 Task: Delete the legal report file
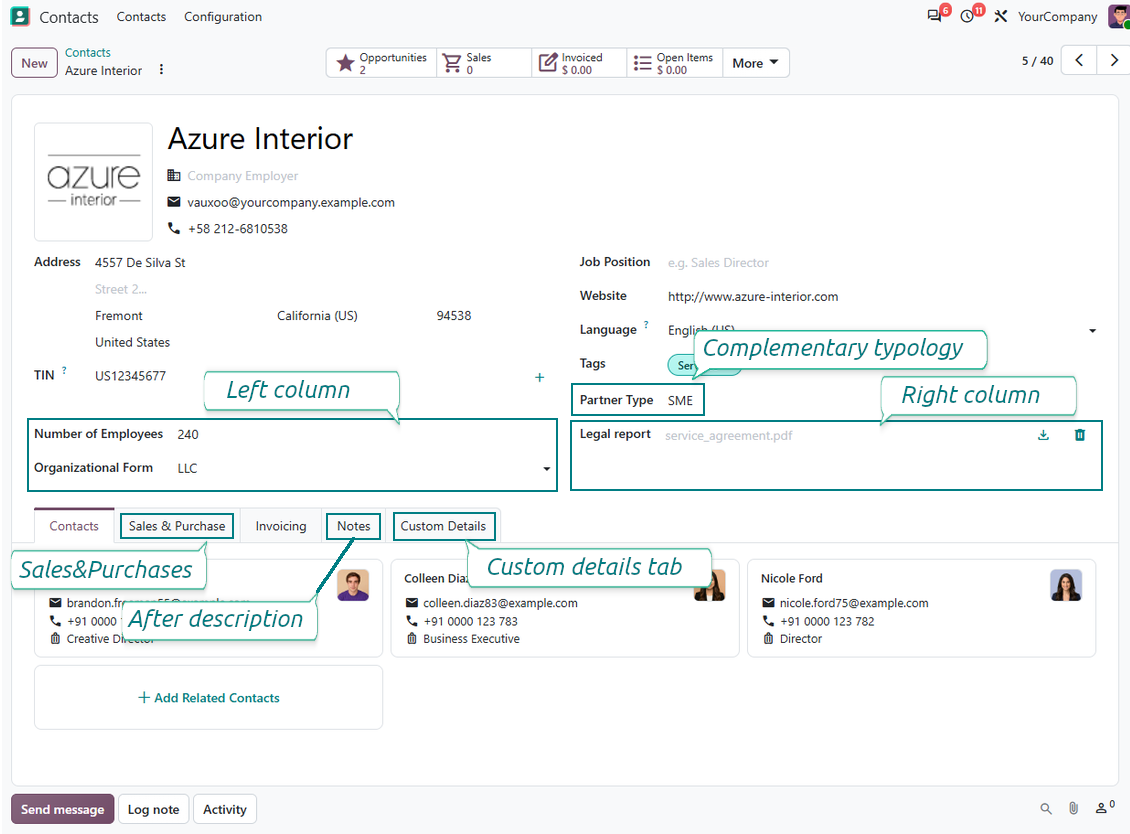1080,435
